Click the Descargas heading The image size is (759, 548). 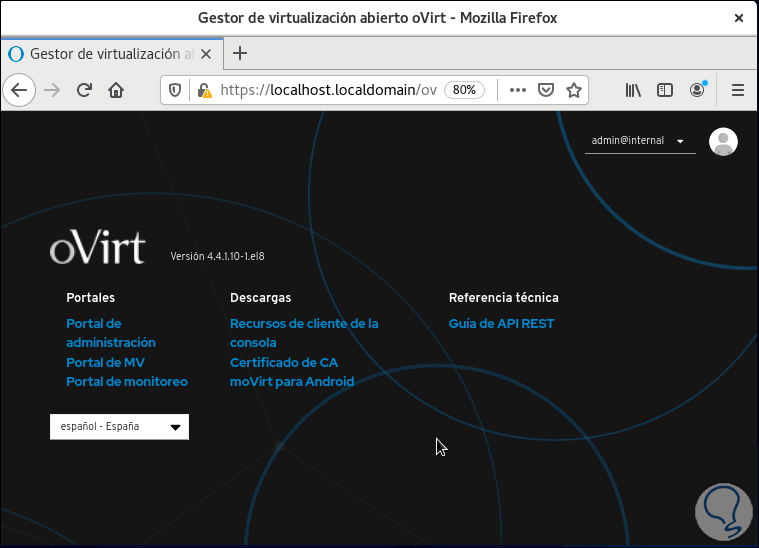click(260, 297)
